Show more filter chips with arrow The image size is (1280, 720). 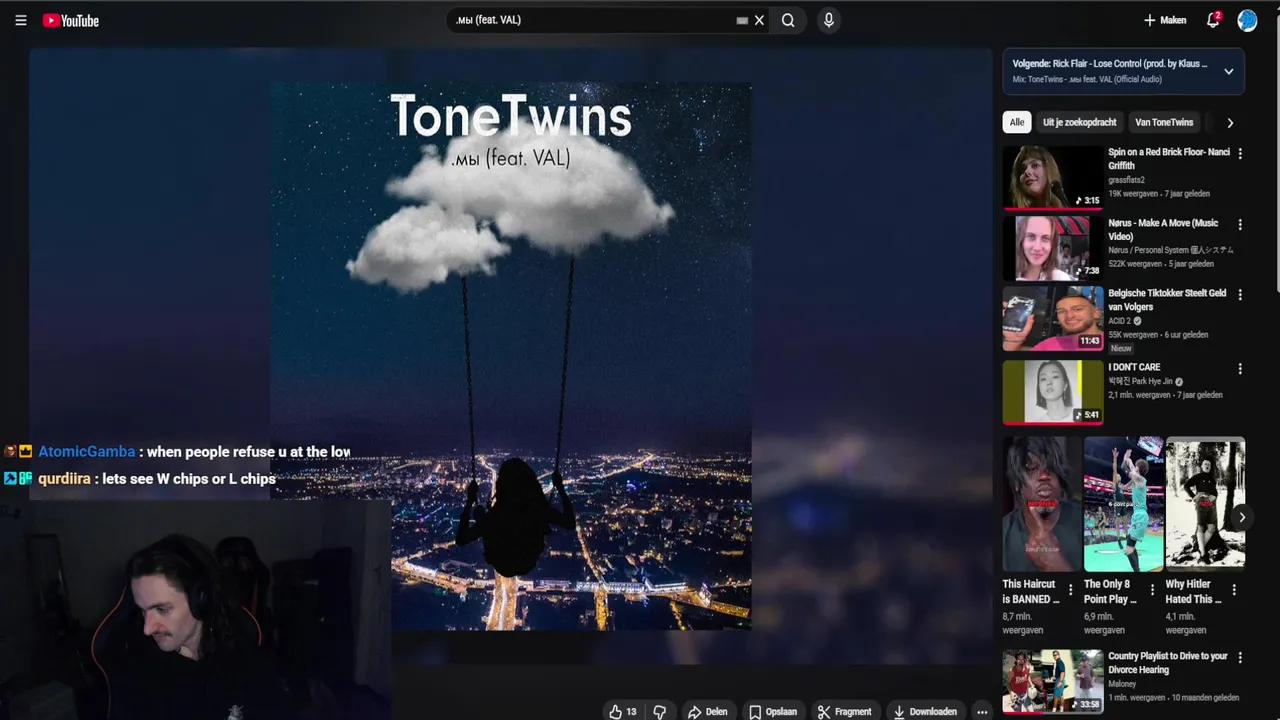pyautogui.click(x=1230, y=122)
